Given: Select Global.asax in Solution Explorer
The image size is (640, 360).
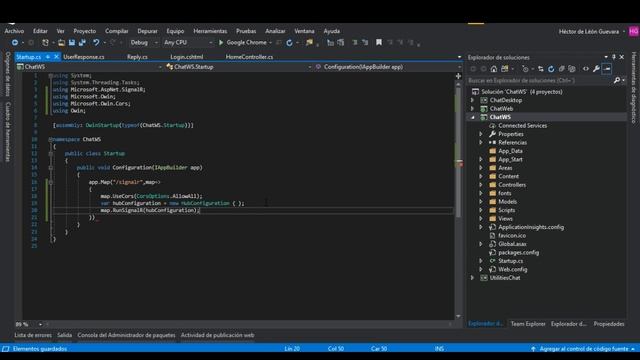Looking at the screenshot, I should click(x=512, y=244).
